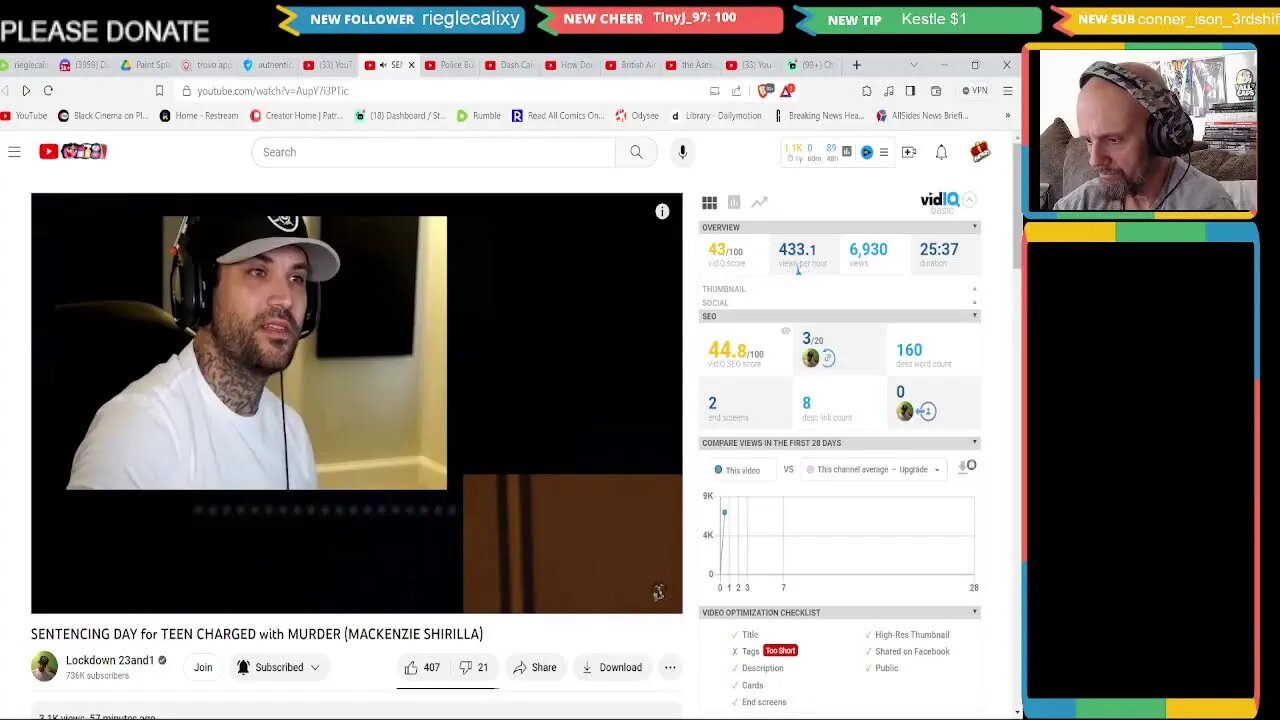Switch to the How Do tab

569,65
